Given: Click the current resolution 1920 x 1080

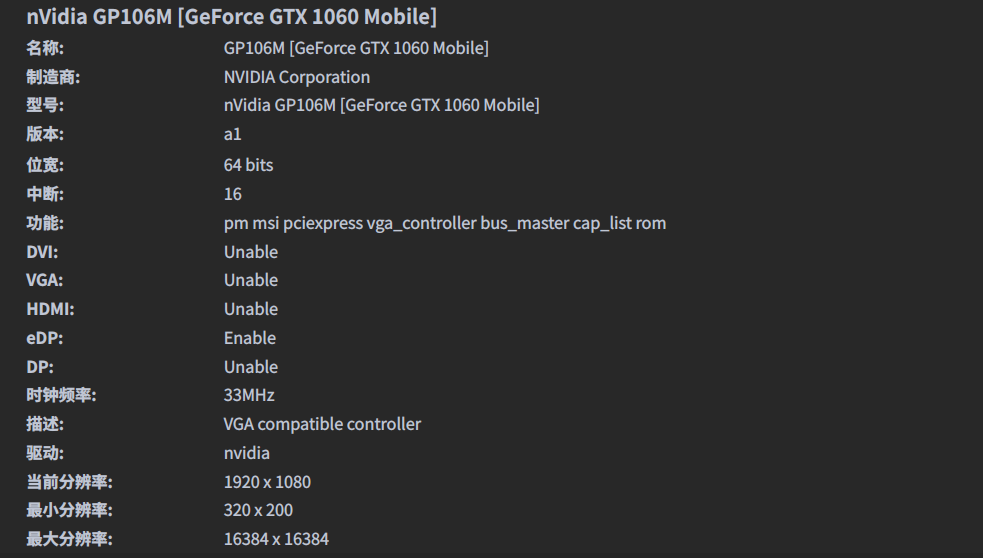Looking at the screenshot, I should tap(267, 482).
